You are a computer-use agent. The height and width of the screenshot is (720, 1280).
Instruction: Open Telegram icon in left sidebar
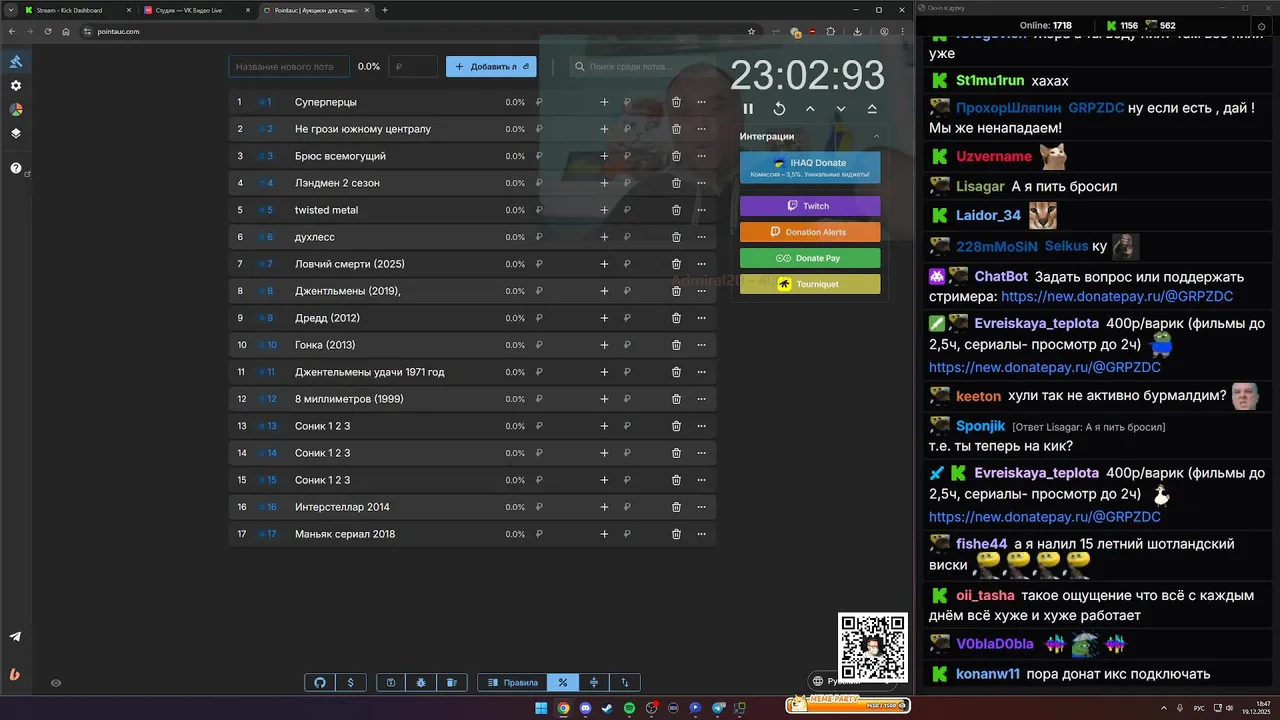pos(15,637)
